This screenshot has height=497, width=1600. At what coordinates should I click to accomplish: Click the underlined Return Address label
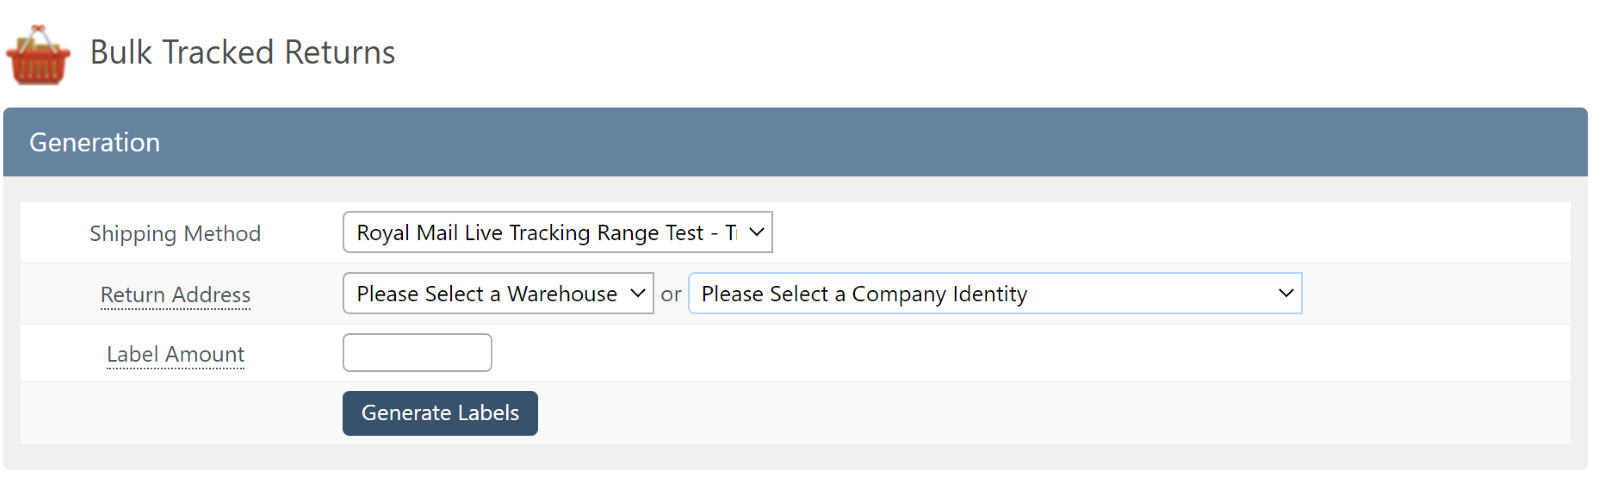(175, 295)
